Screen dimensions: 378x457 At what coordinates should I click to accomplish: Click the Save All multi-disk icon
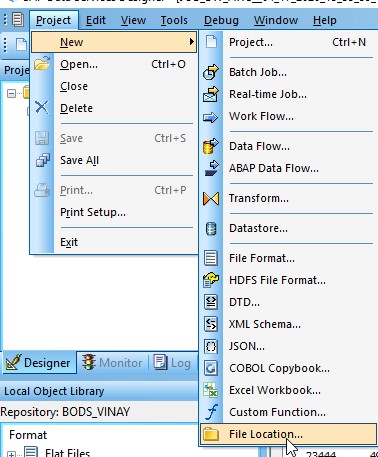(x=43, y=160)
